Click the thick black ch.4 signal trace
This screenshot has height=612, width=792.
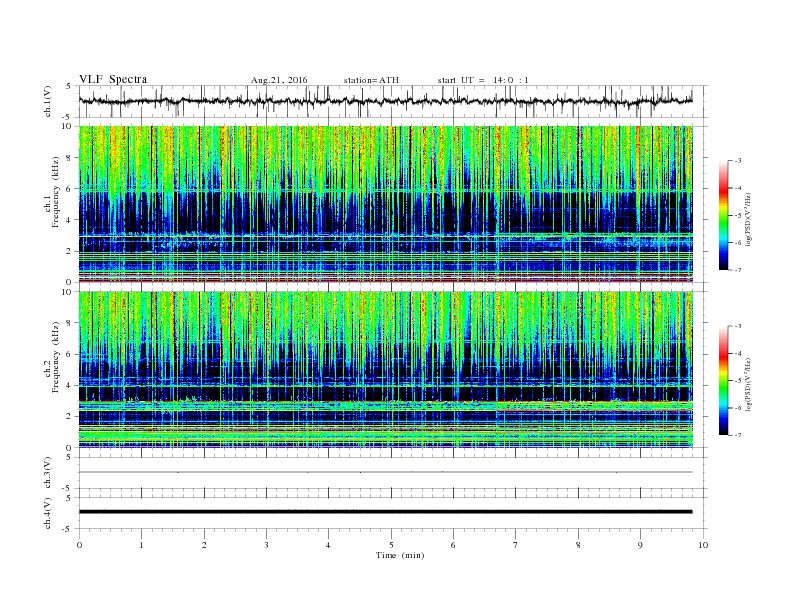pyautogui.click(x=386, y=512)
